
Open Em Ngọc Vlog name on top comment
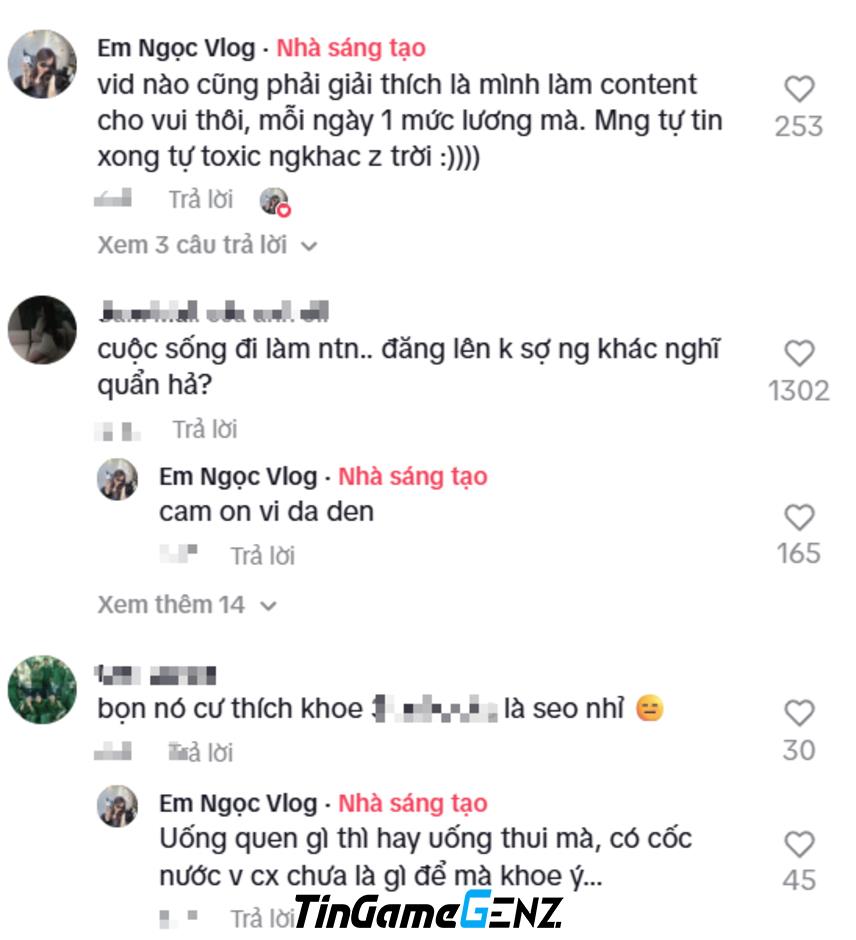176,49
